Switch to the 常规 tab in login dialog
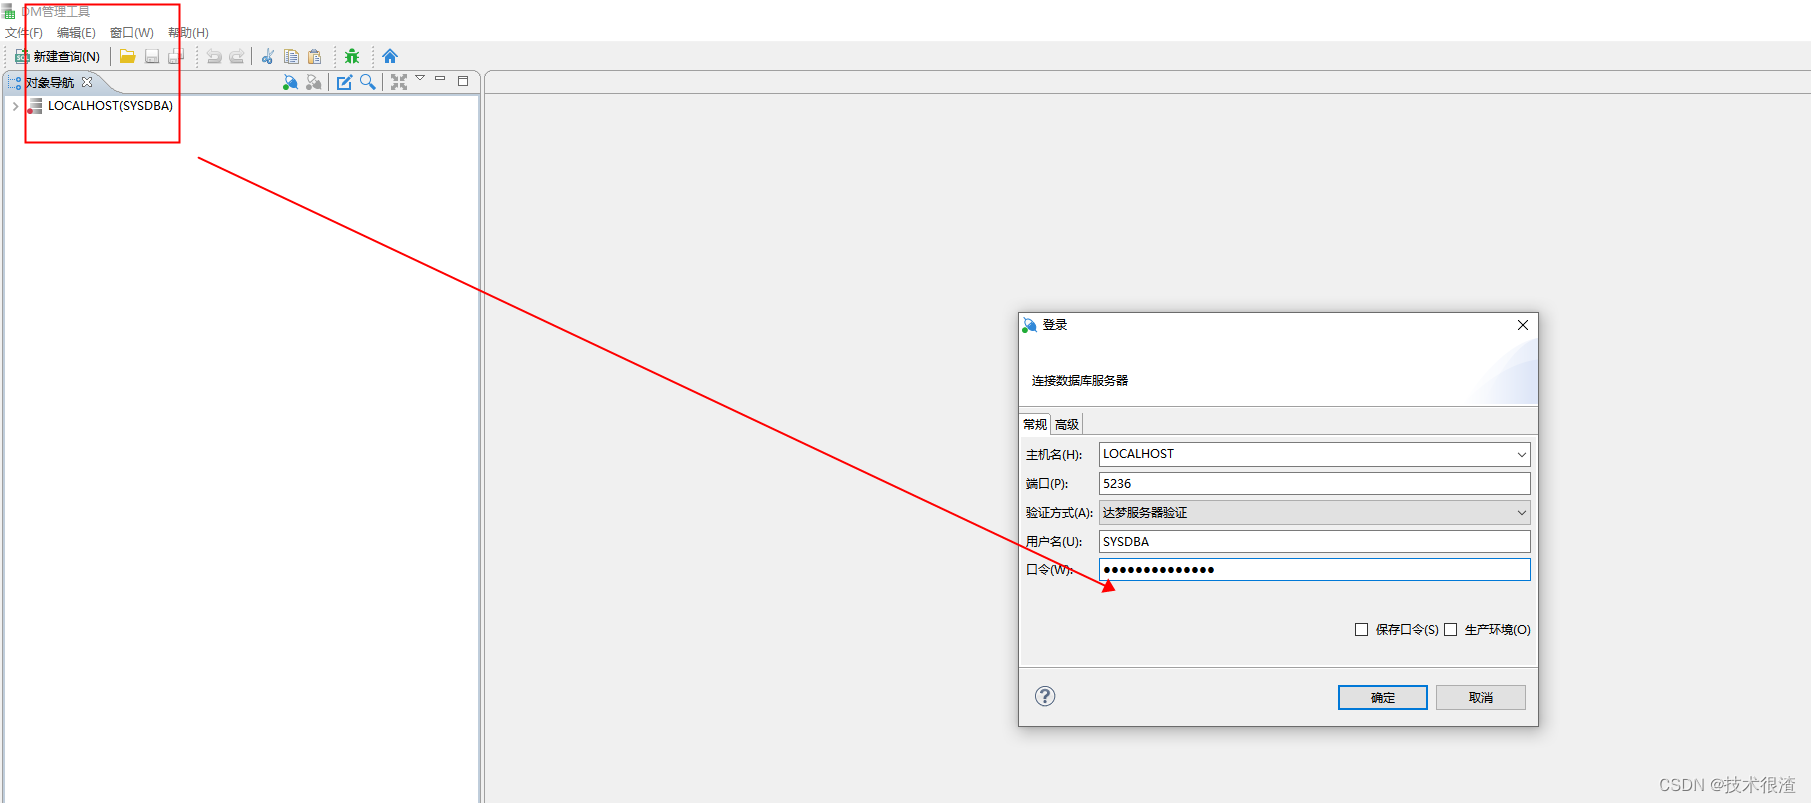The width and height of the screenshot is (1811, 803). [1035, 424]
